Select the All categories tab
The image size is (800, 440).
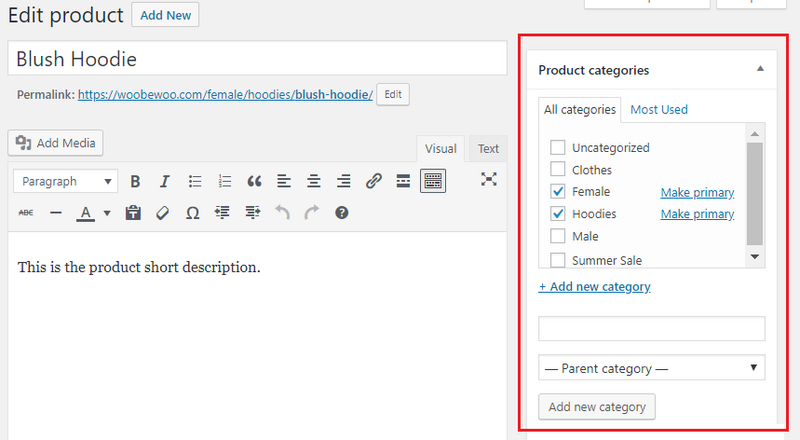tap(580, 110)
